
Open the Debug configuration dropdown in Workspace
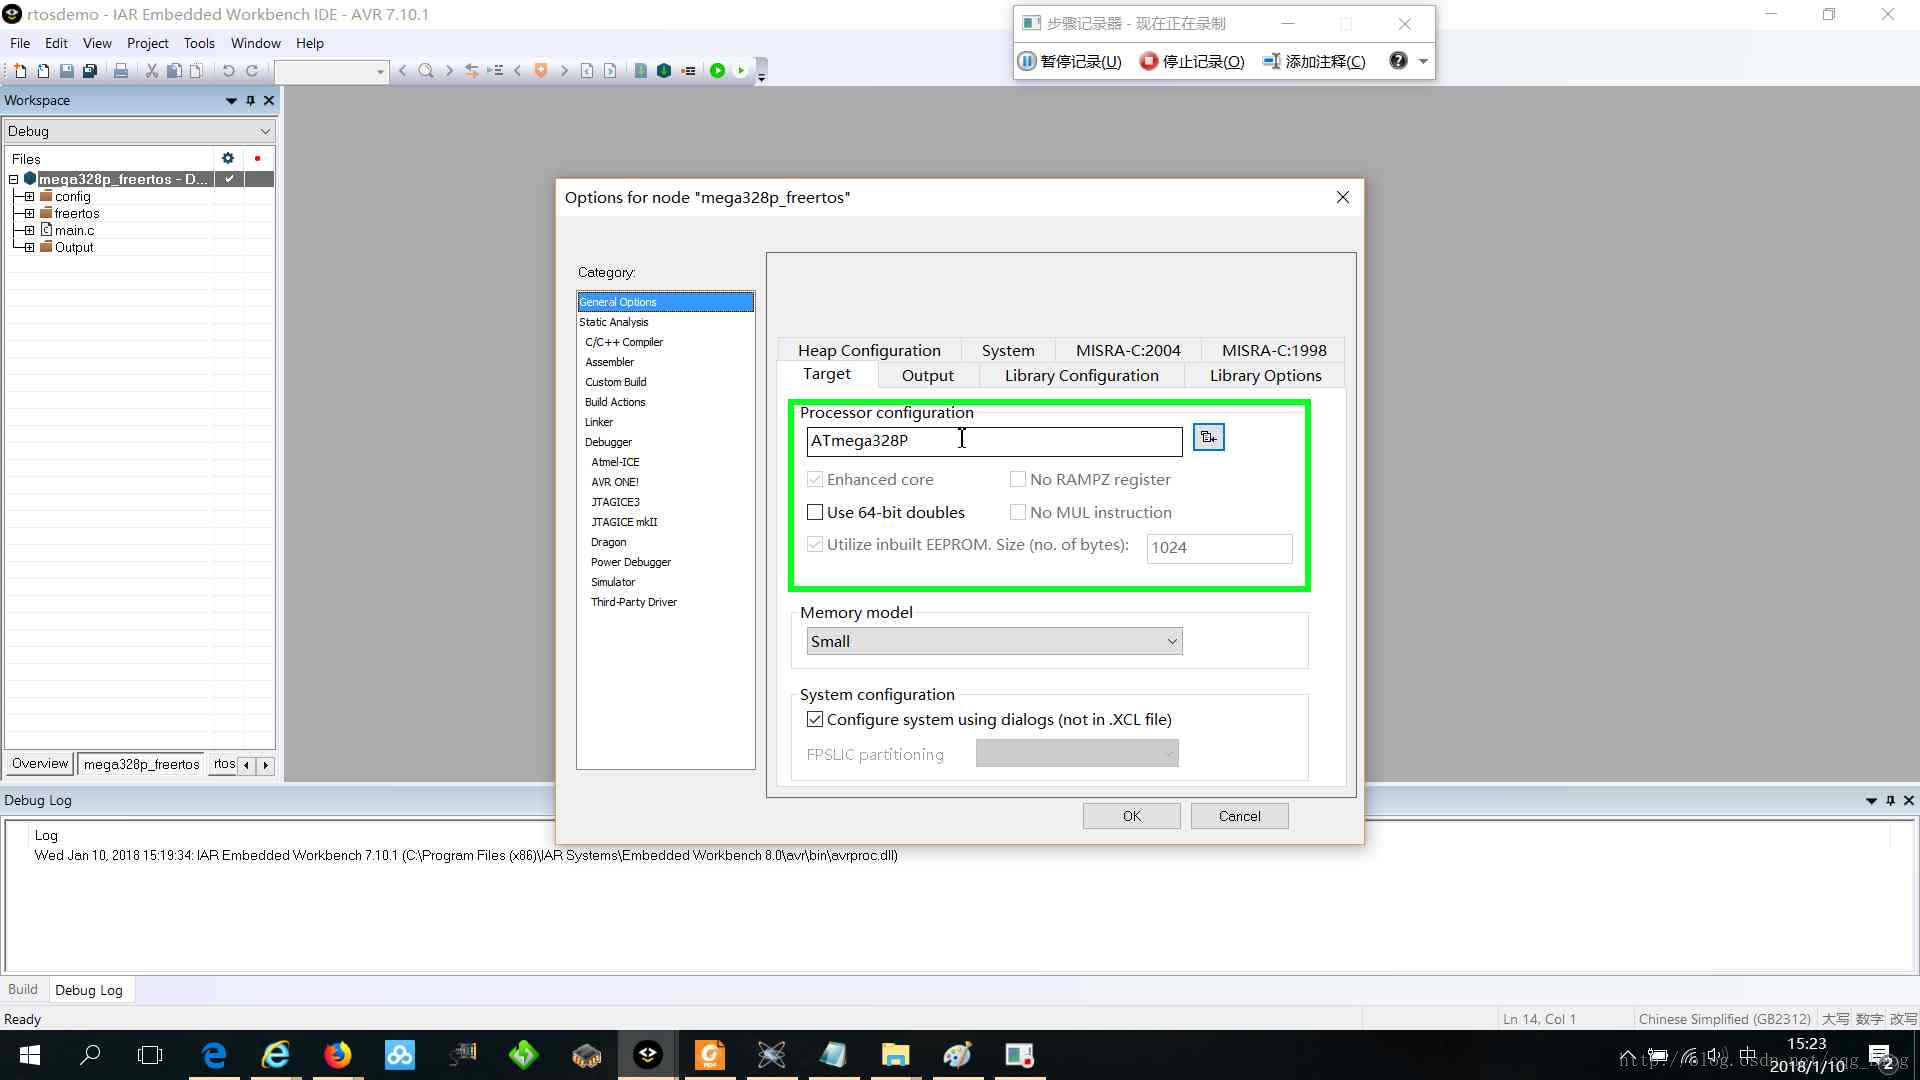140,131
